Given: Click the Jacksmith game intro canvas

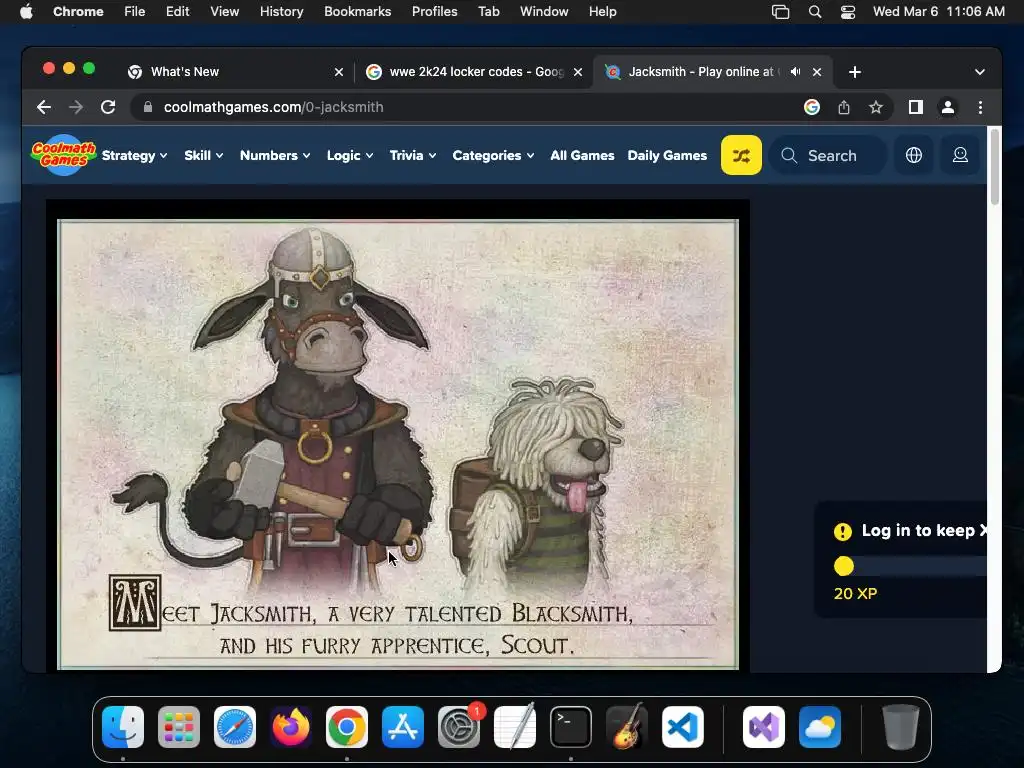Looking at the screenshot, I should coord(398,444).
